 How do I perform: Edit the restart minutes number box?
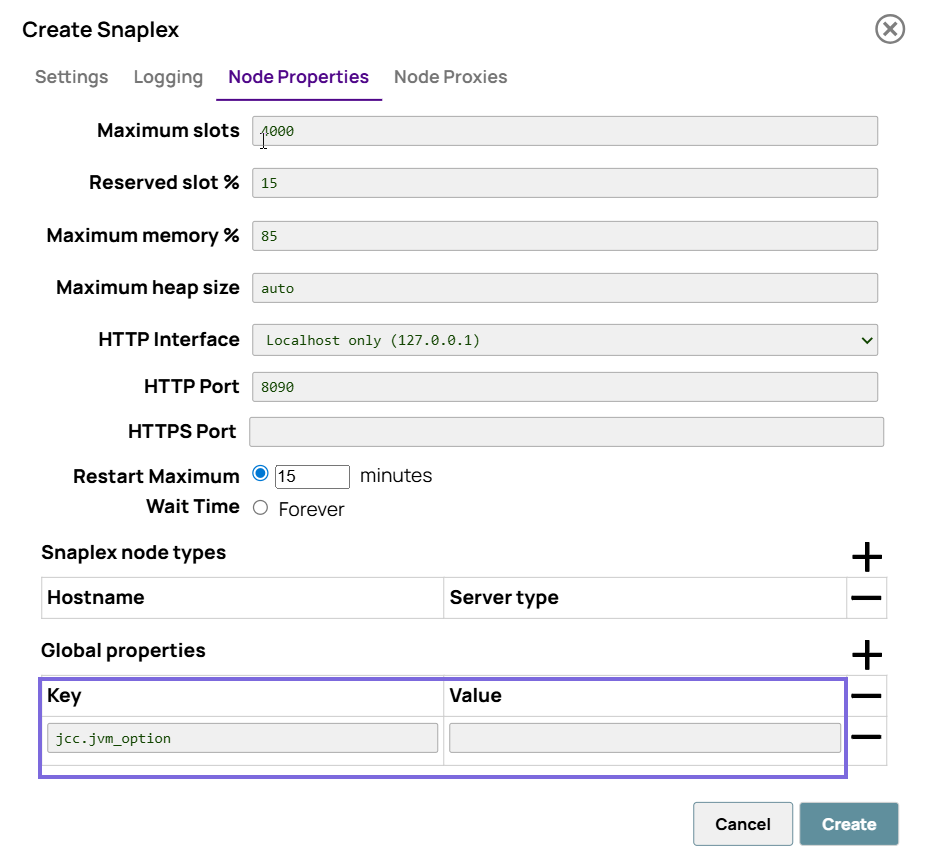click(312, 476)
